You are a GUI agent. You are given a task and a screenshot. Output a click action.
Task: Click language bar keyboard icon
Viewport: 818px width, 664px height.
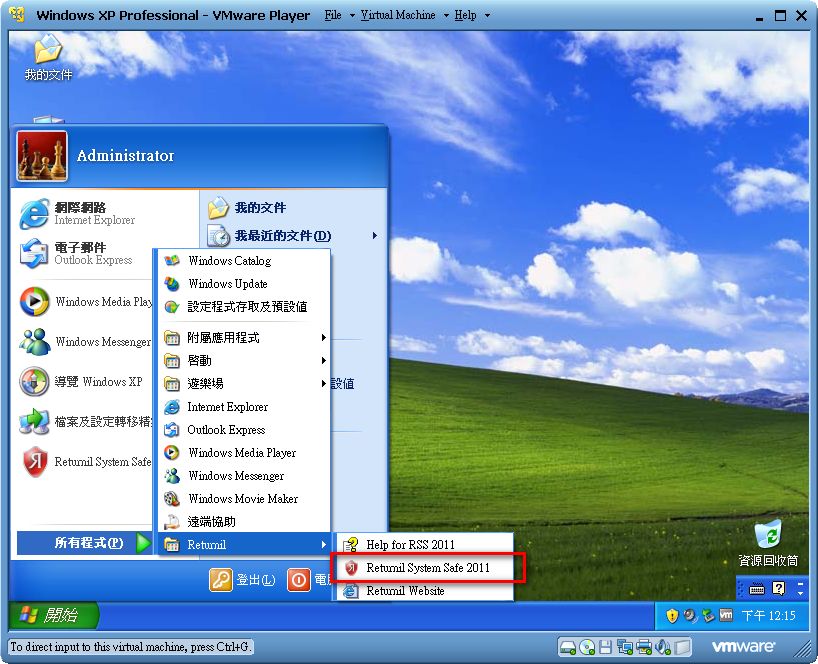tap(756, 589)
